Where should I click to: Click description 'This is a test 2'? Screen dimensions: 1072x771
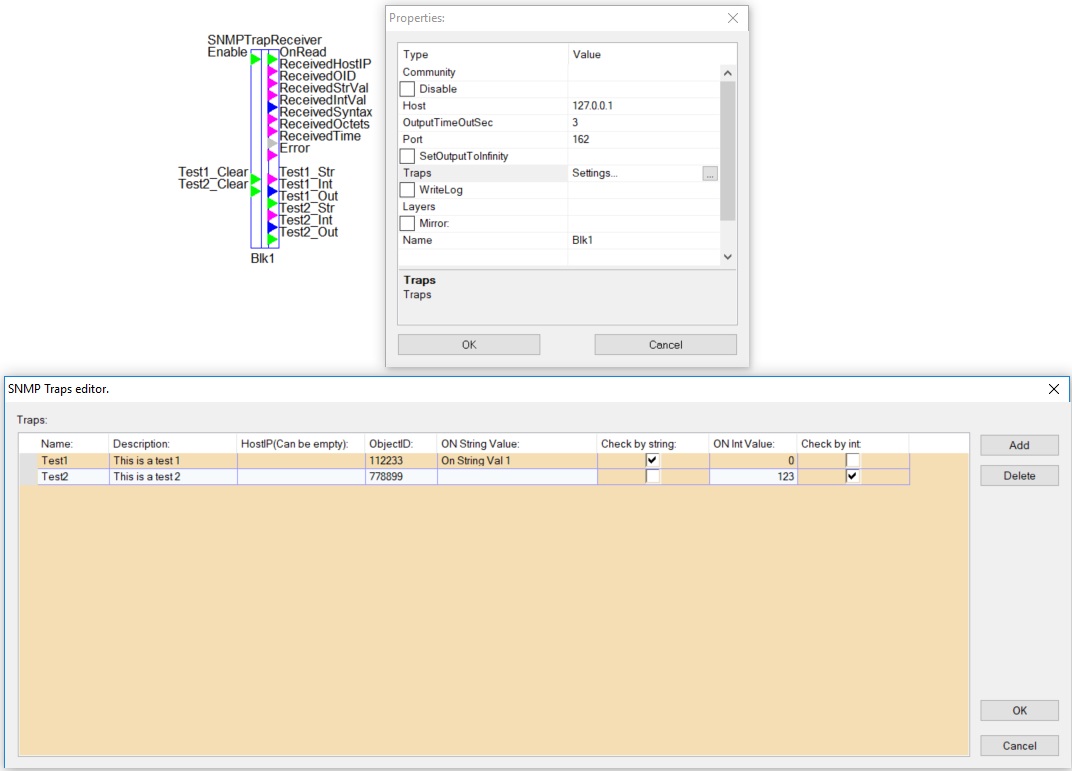(173, 476)
